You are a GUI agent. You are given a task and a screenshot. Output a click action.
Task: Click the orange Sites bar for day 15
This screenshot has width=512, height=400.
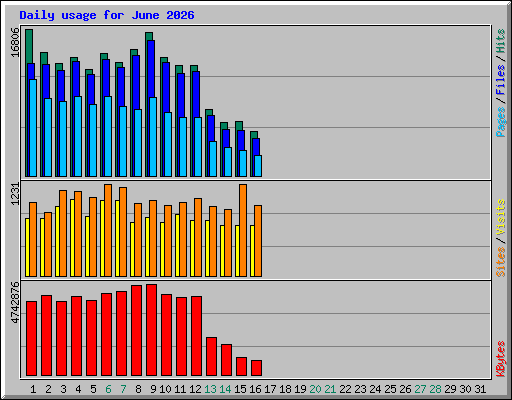(x=243, y=231)
